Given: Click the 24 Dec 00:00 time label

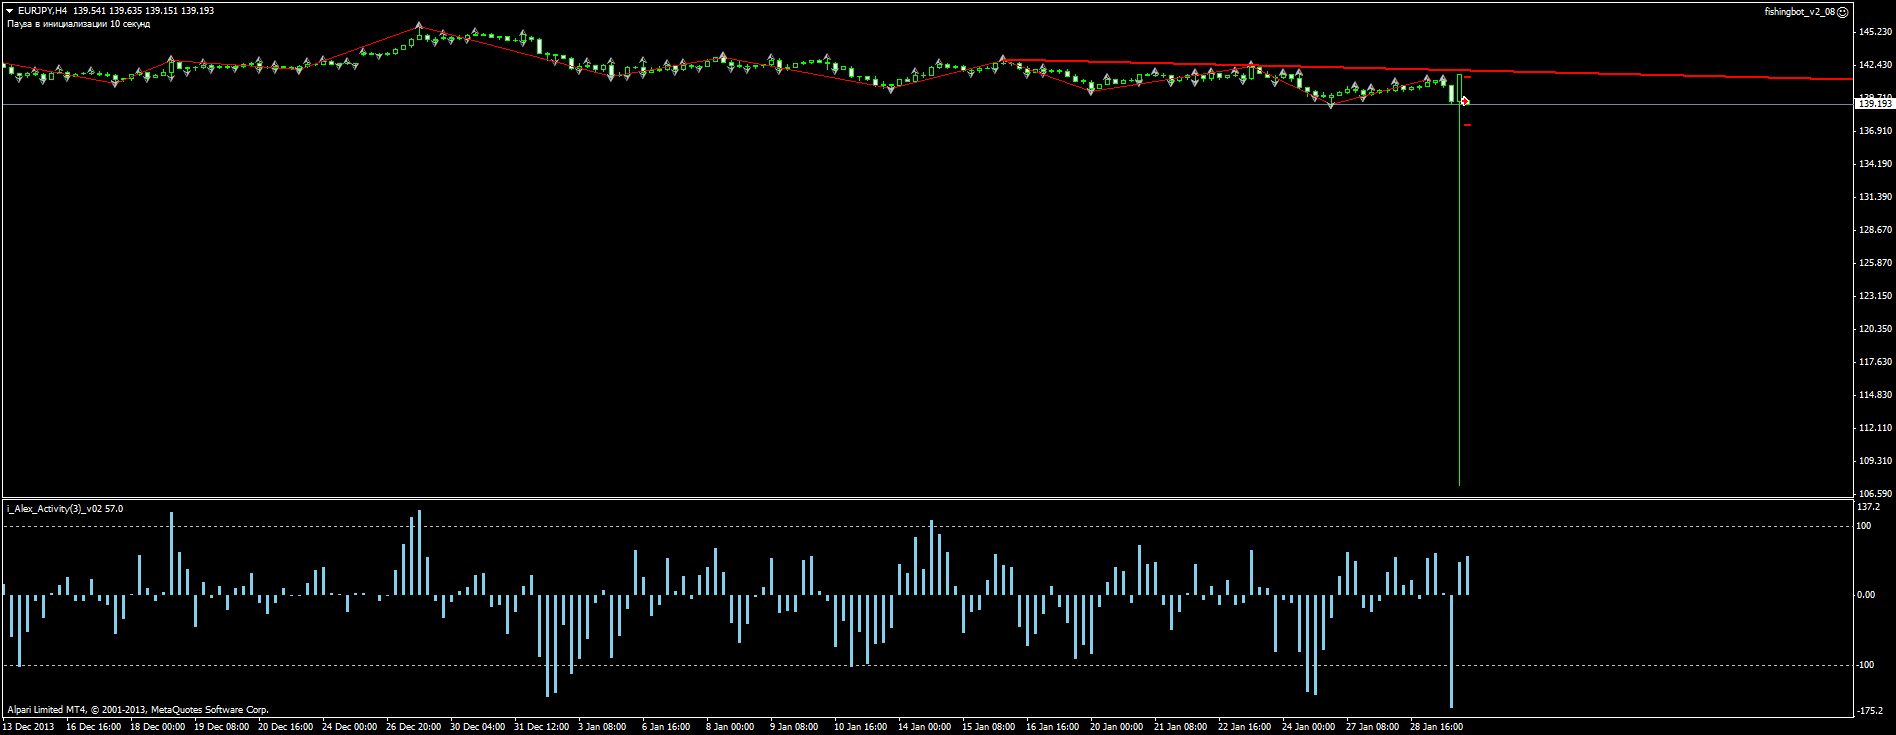Looking at the screenshot, I should pyautogui.click(x=349, y=727).
